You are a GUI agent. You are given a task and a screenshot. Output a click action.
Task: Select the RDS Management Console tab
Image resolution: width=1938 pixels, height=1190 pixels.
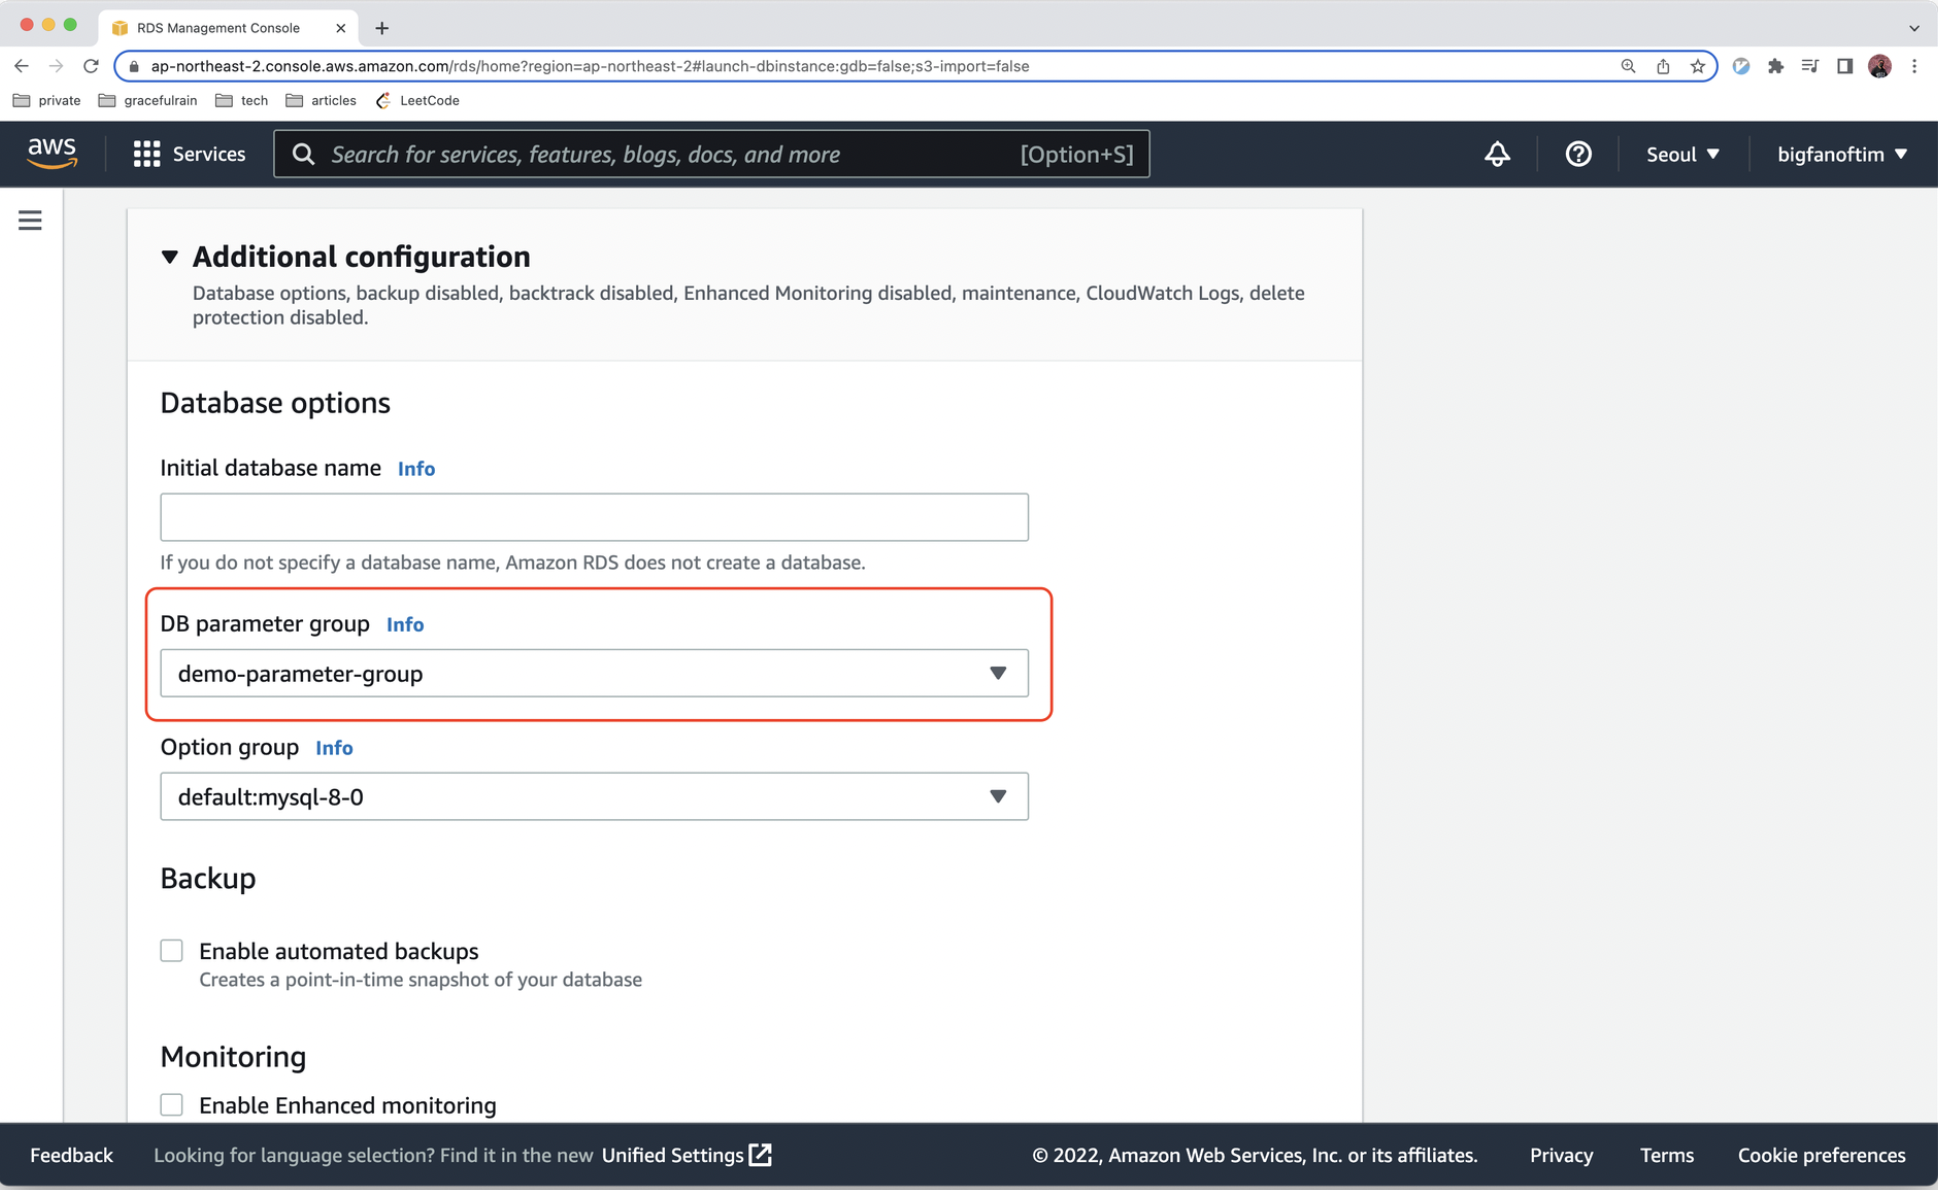point(218,28)
